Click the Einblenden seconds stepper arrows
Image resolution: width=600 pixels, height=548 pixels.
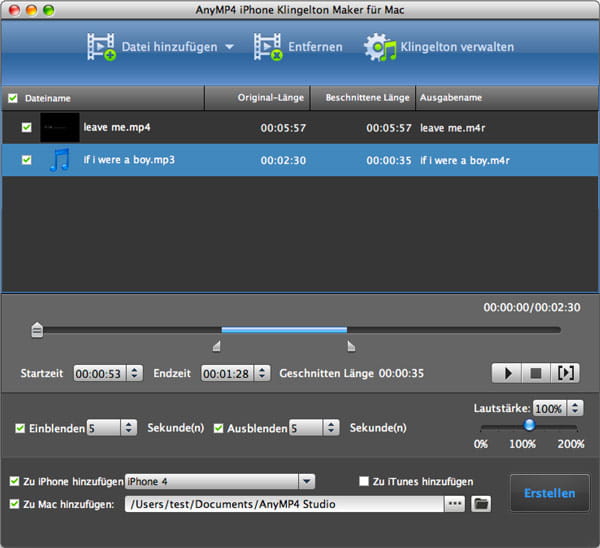pyautogui.click(x=129, y=428)
